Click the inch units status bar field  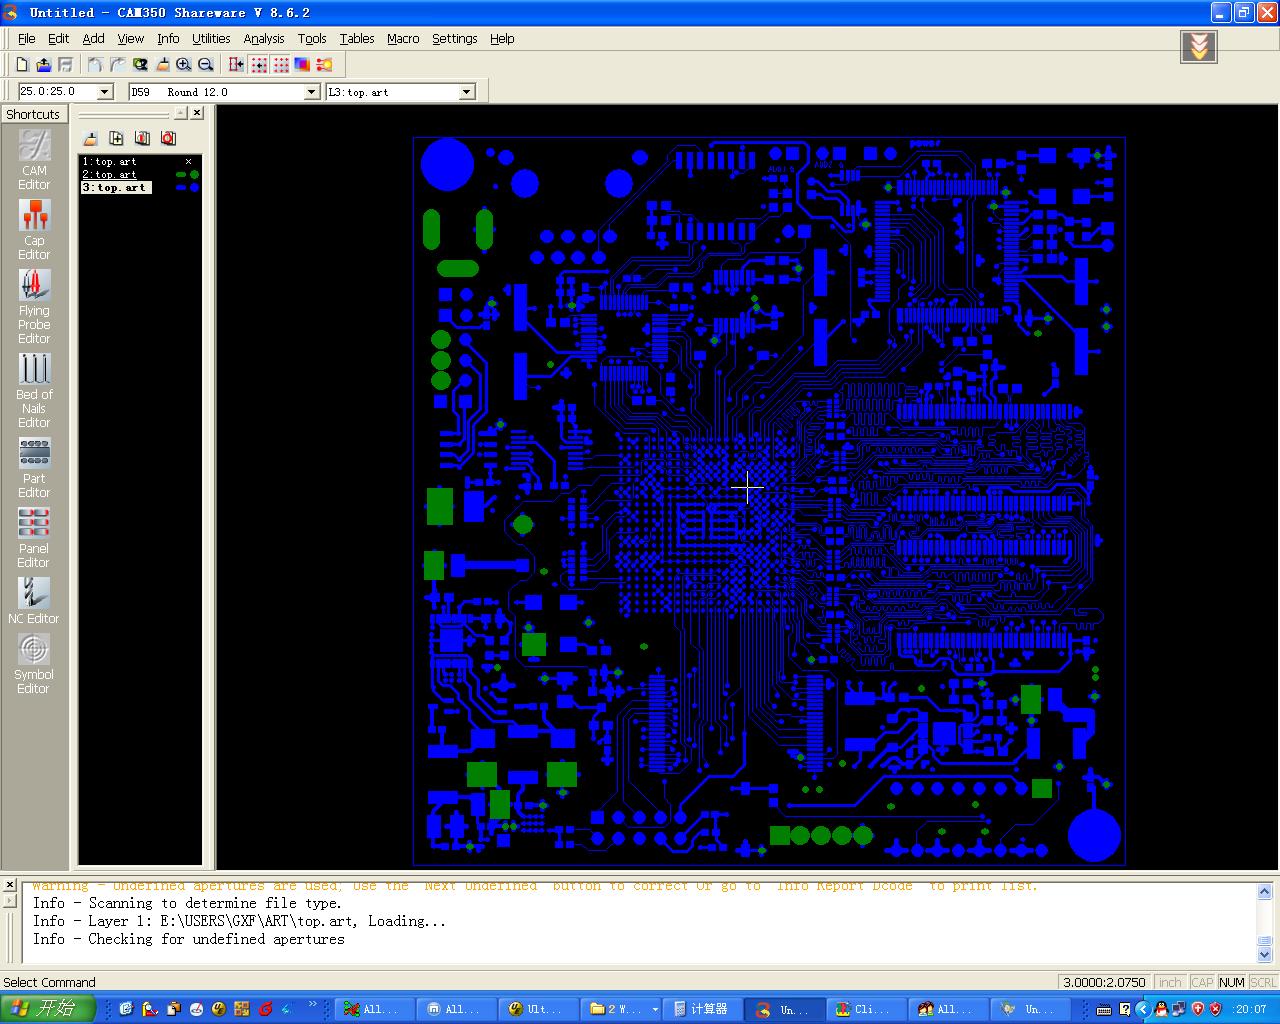pyautogui.click(x=1170, y=982)
